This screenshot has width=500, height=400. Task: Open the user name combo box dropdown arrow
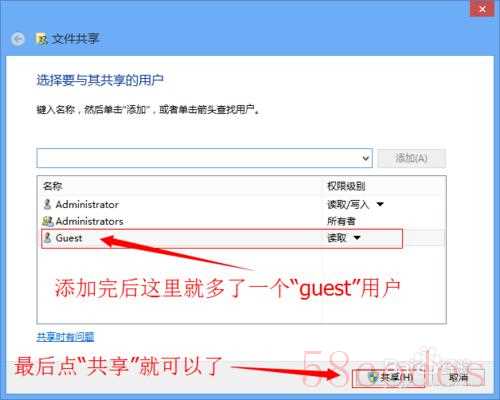tap(366, 158)
